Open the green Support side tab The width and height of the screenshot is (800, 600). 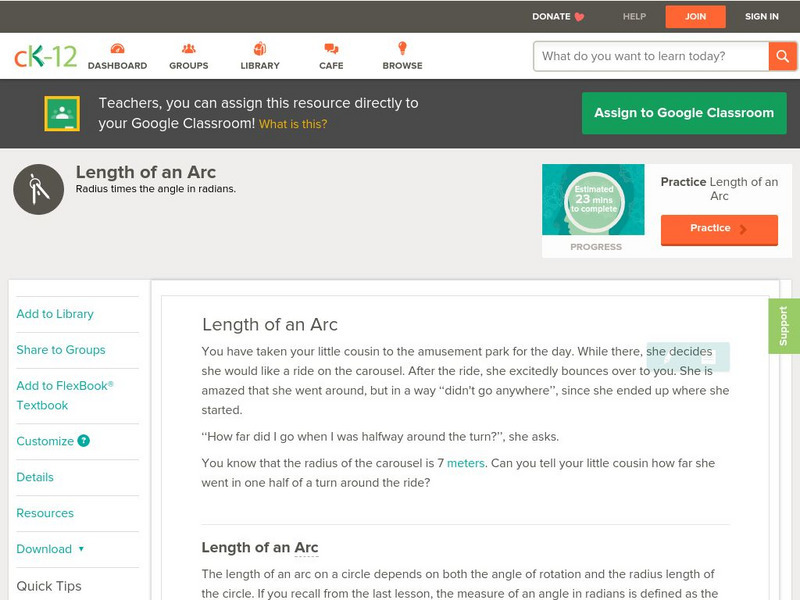click(784, 326)
